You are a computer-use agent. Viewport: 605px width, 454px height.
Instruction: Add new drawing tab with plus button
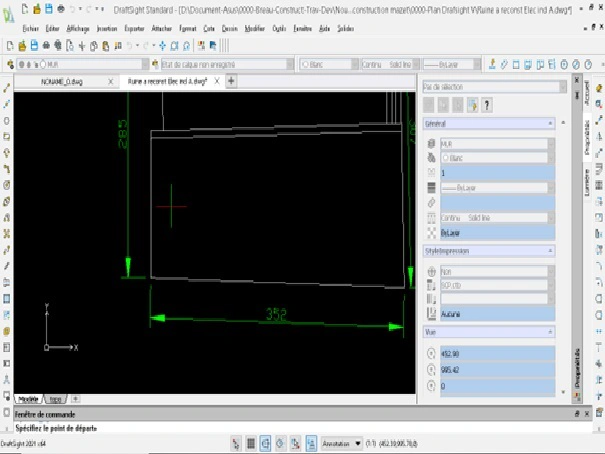(231, 80)
